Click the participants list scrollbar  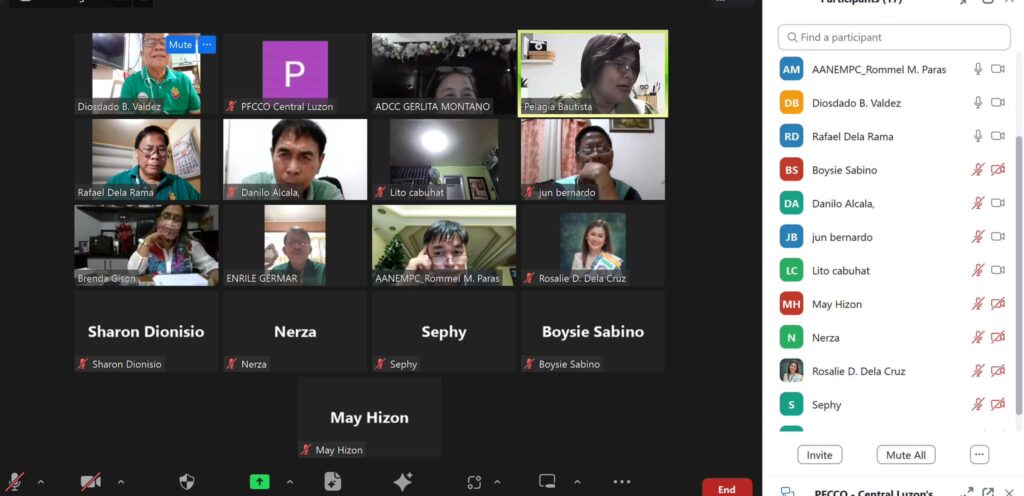(1018, 274)
